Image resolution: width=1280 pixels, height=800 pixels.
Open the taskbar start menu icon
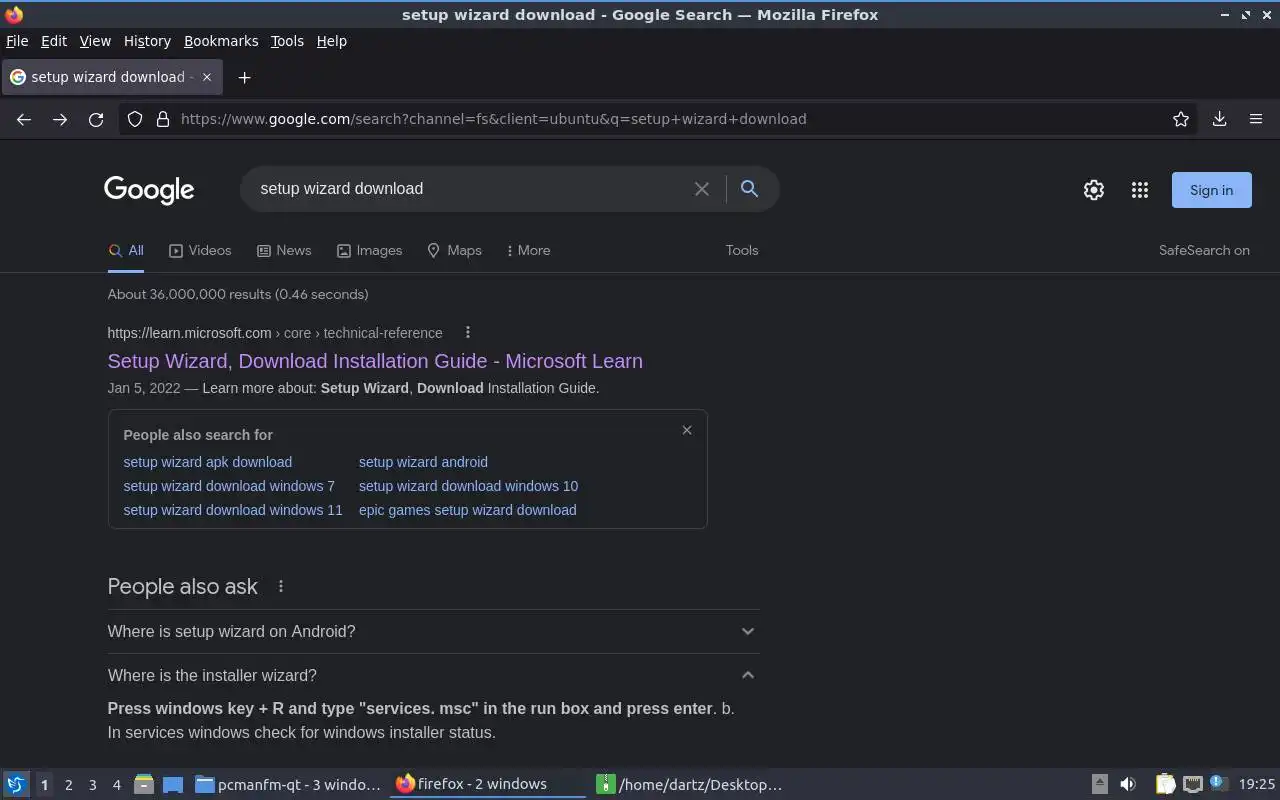[16, 784]
